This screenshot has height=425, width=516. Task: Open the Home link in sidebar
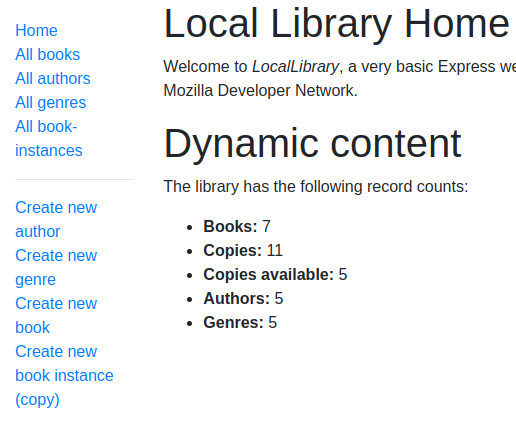36,31
